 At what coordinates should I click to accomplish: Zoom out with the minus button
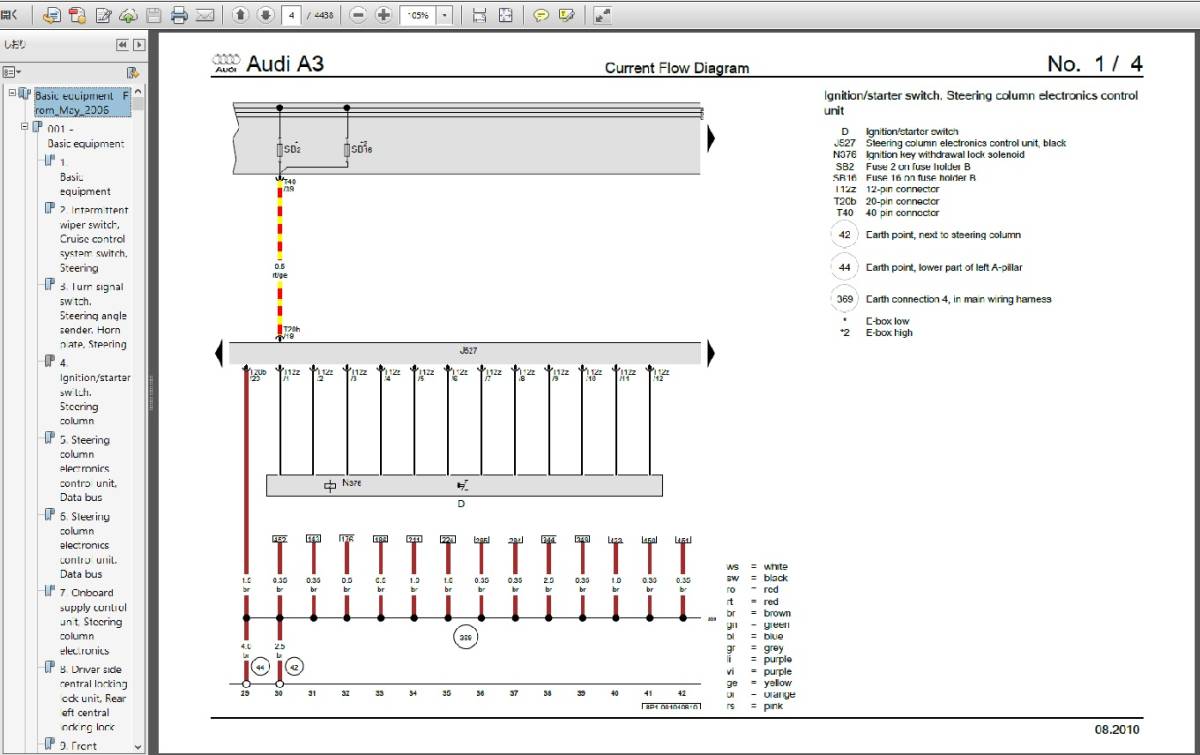[x=358, y=15]
